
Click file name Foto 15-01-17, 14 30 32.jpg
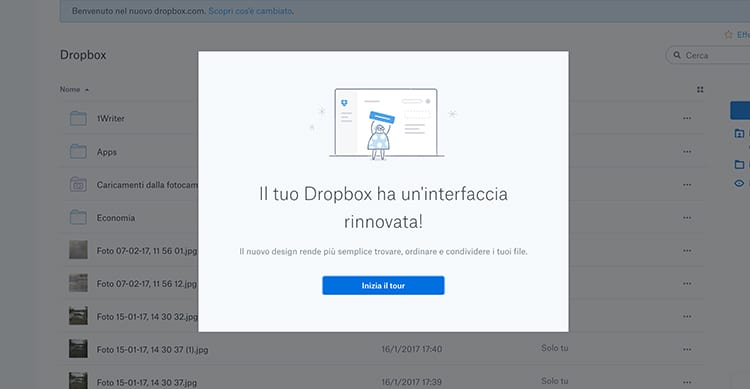[x=147, y=317]
